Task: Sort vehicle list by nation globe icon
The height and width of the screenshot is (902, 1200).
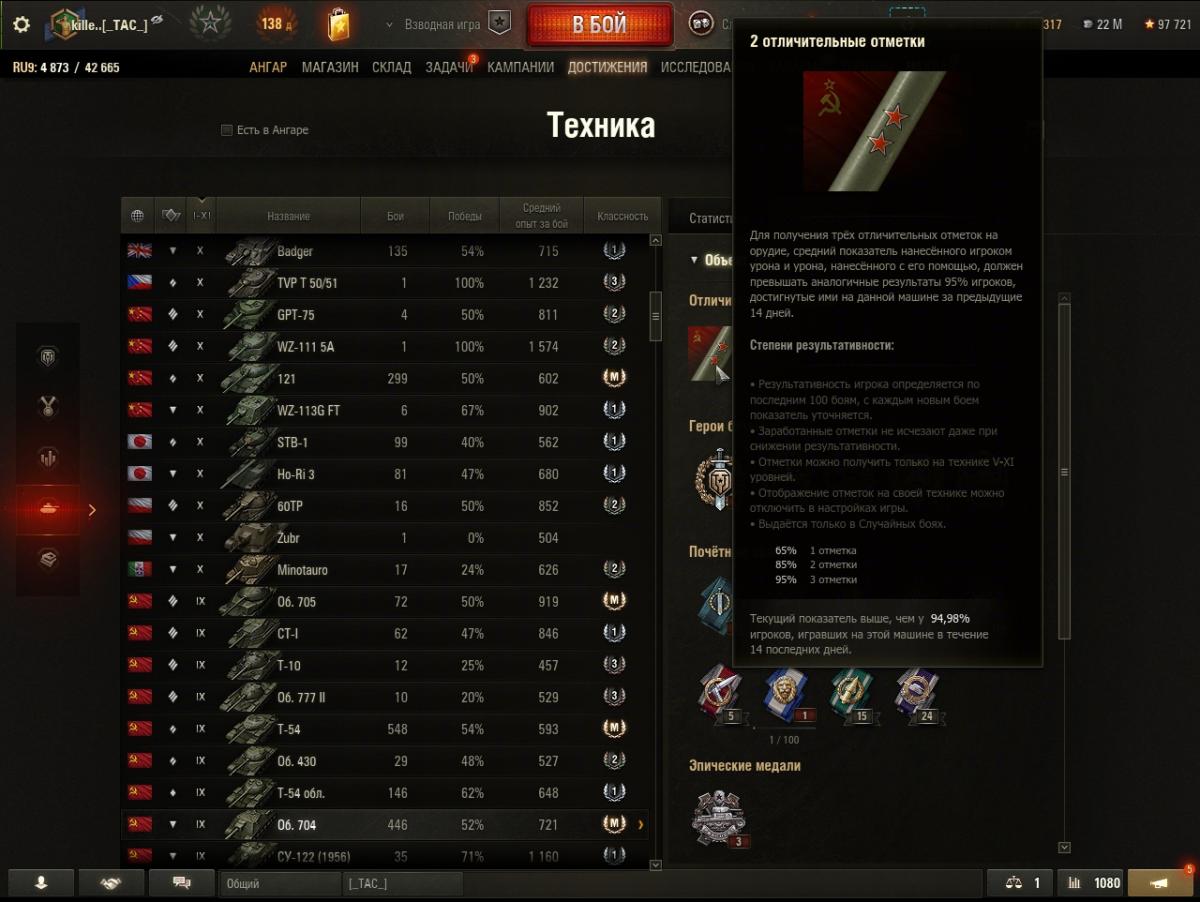Action: [137, 215]
